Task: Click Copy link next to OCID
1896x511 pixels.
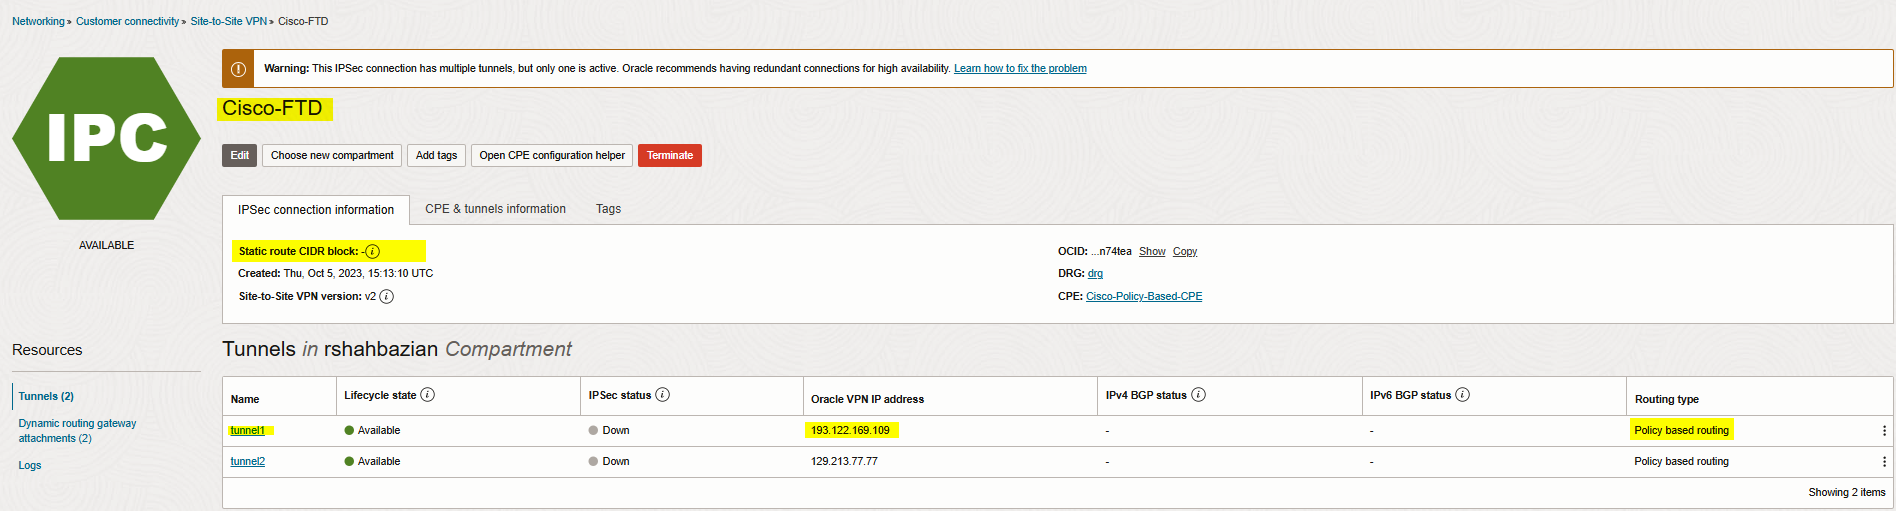Action: (x=1185, y=252)
